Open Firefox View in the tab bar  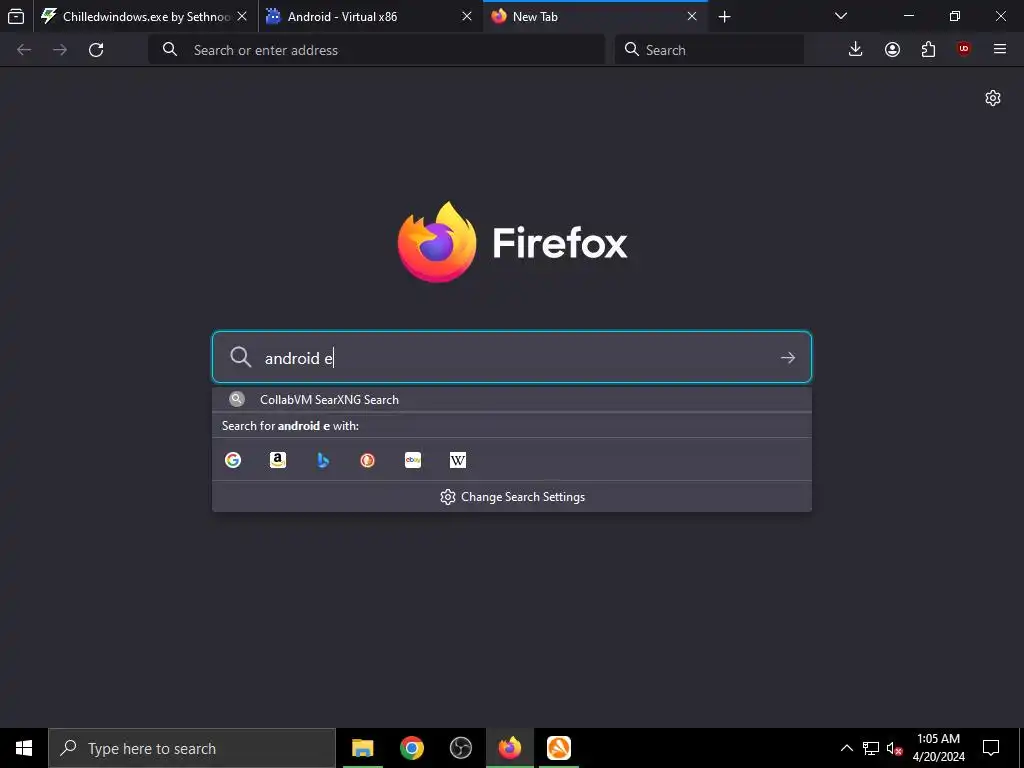coord(16,16)
